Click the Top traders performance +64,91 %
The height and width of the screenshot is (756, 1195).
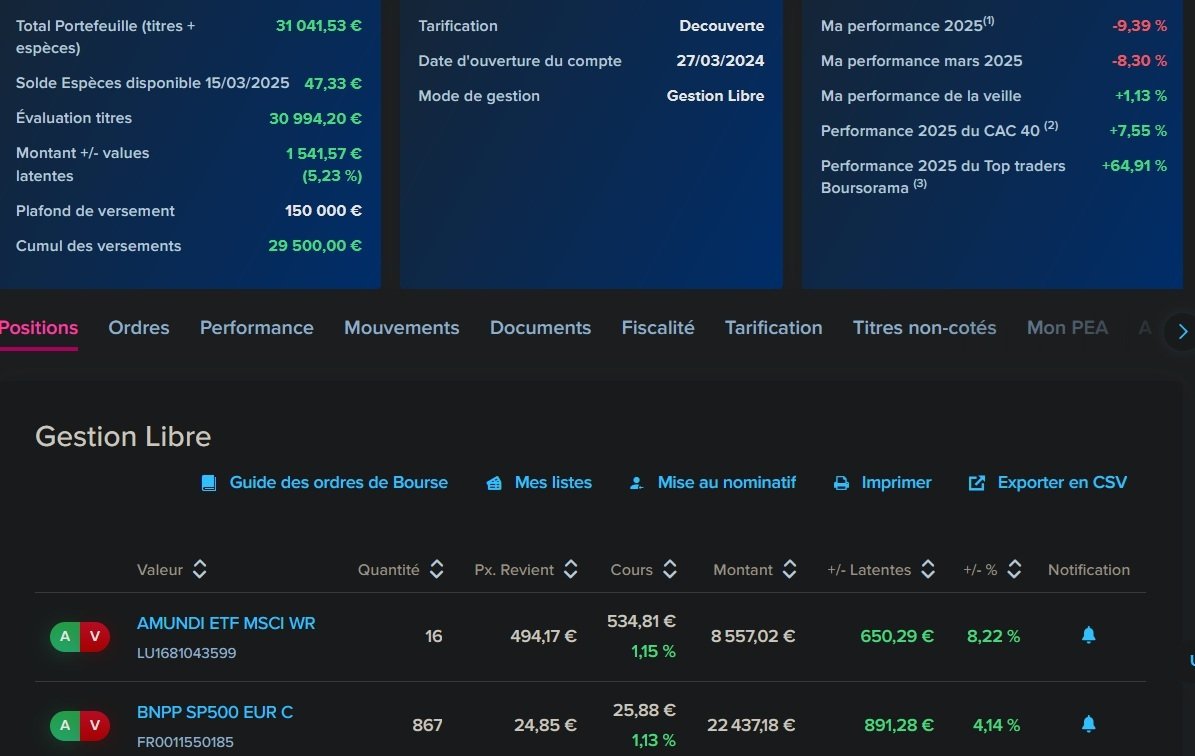(1134, 166)
